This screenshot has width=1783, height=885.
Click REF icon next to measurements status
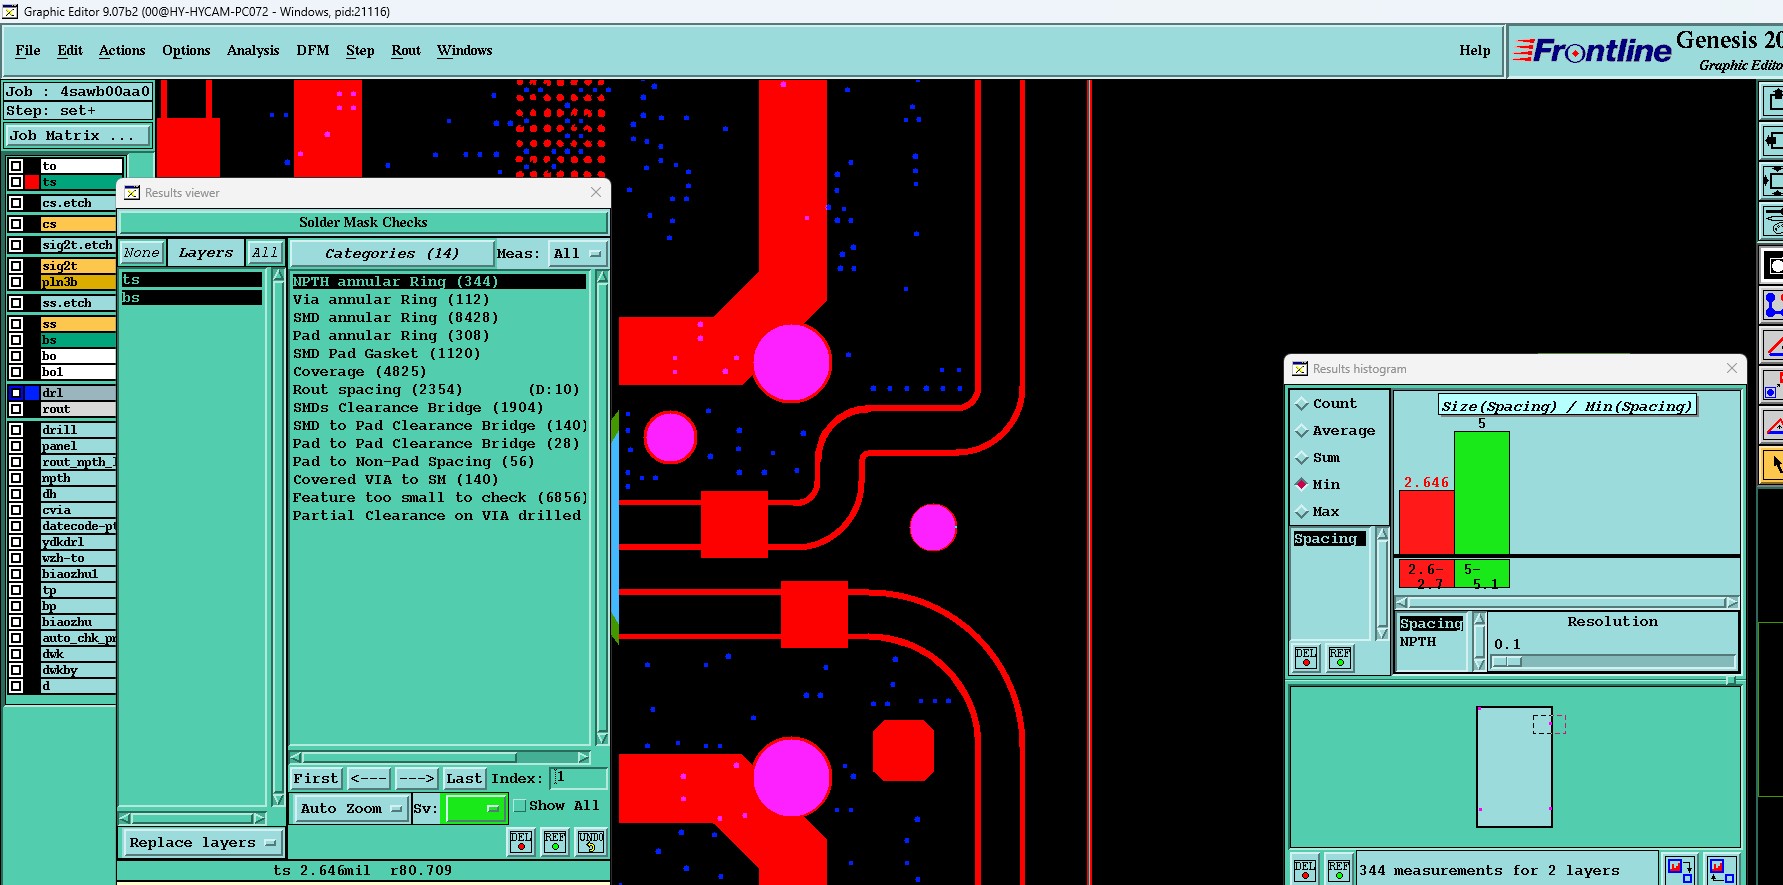click(1339, 870)
